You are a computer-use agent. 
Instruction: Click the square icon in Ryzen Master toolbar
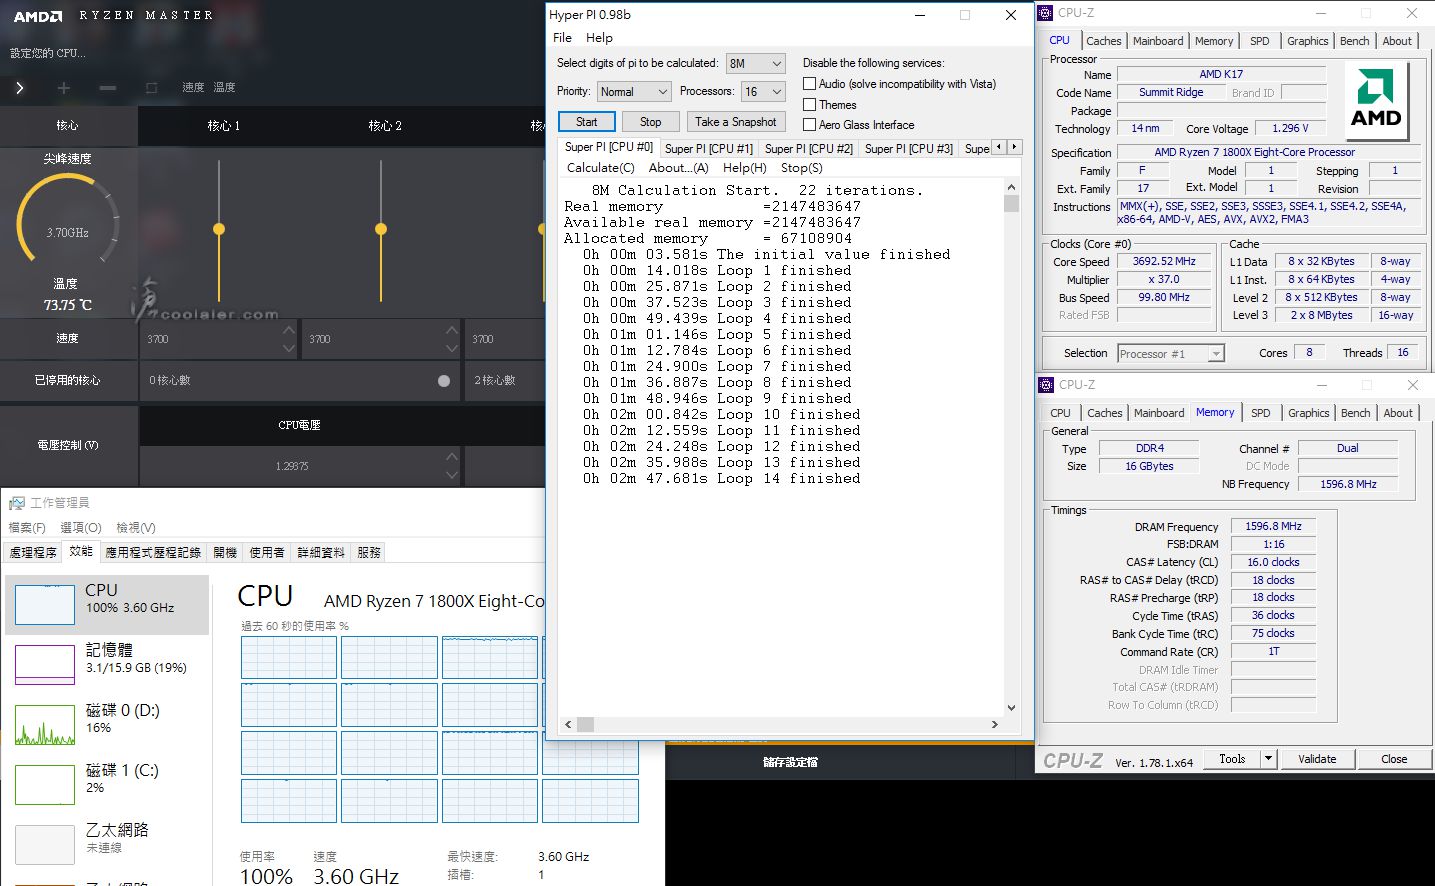point(151,88)
